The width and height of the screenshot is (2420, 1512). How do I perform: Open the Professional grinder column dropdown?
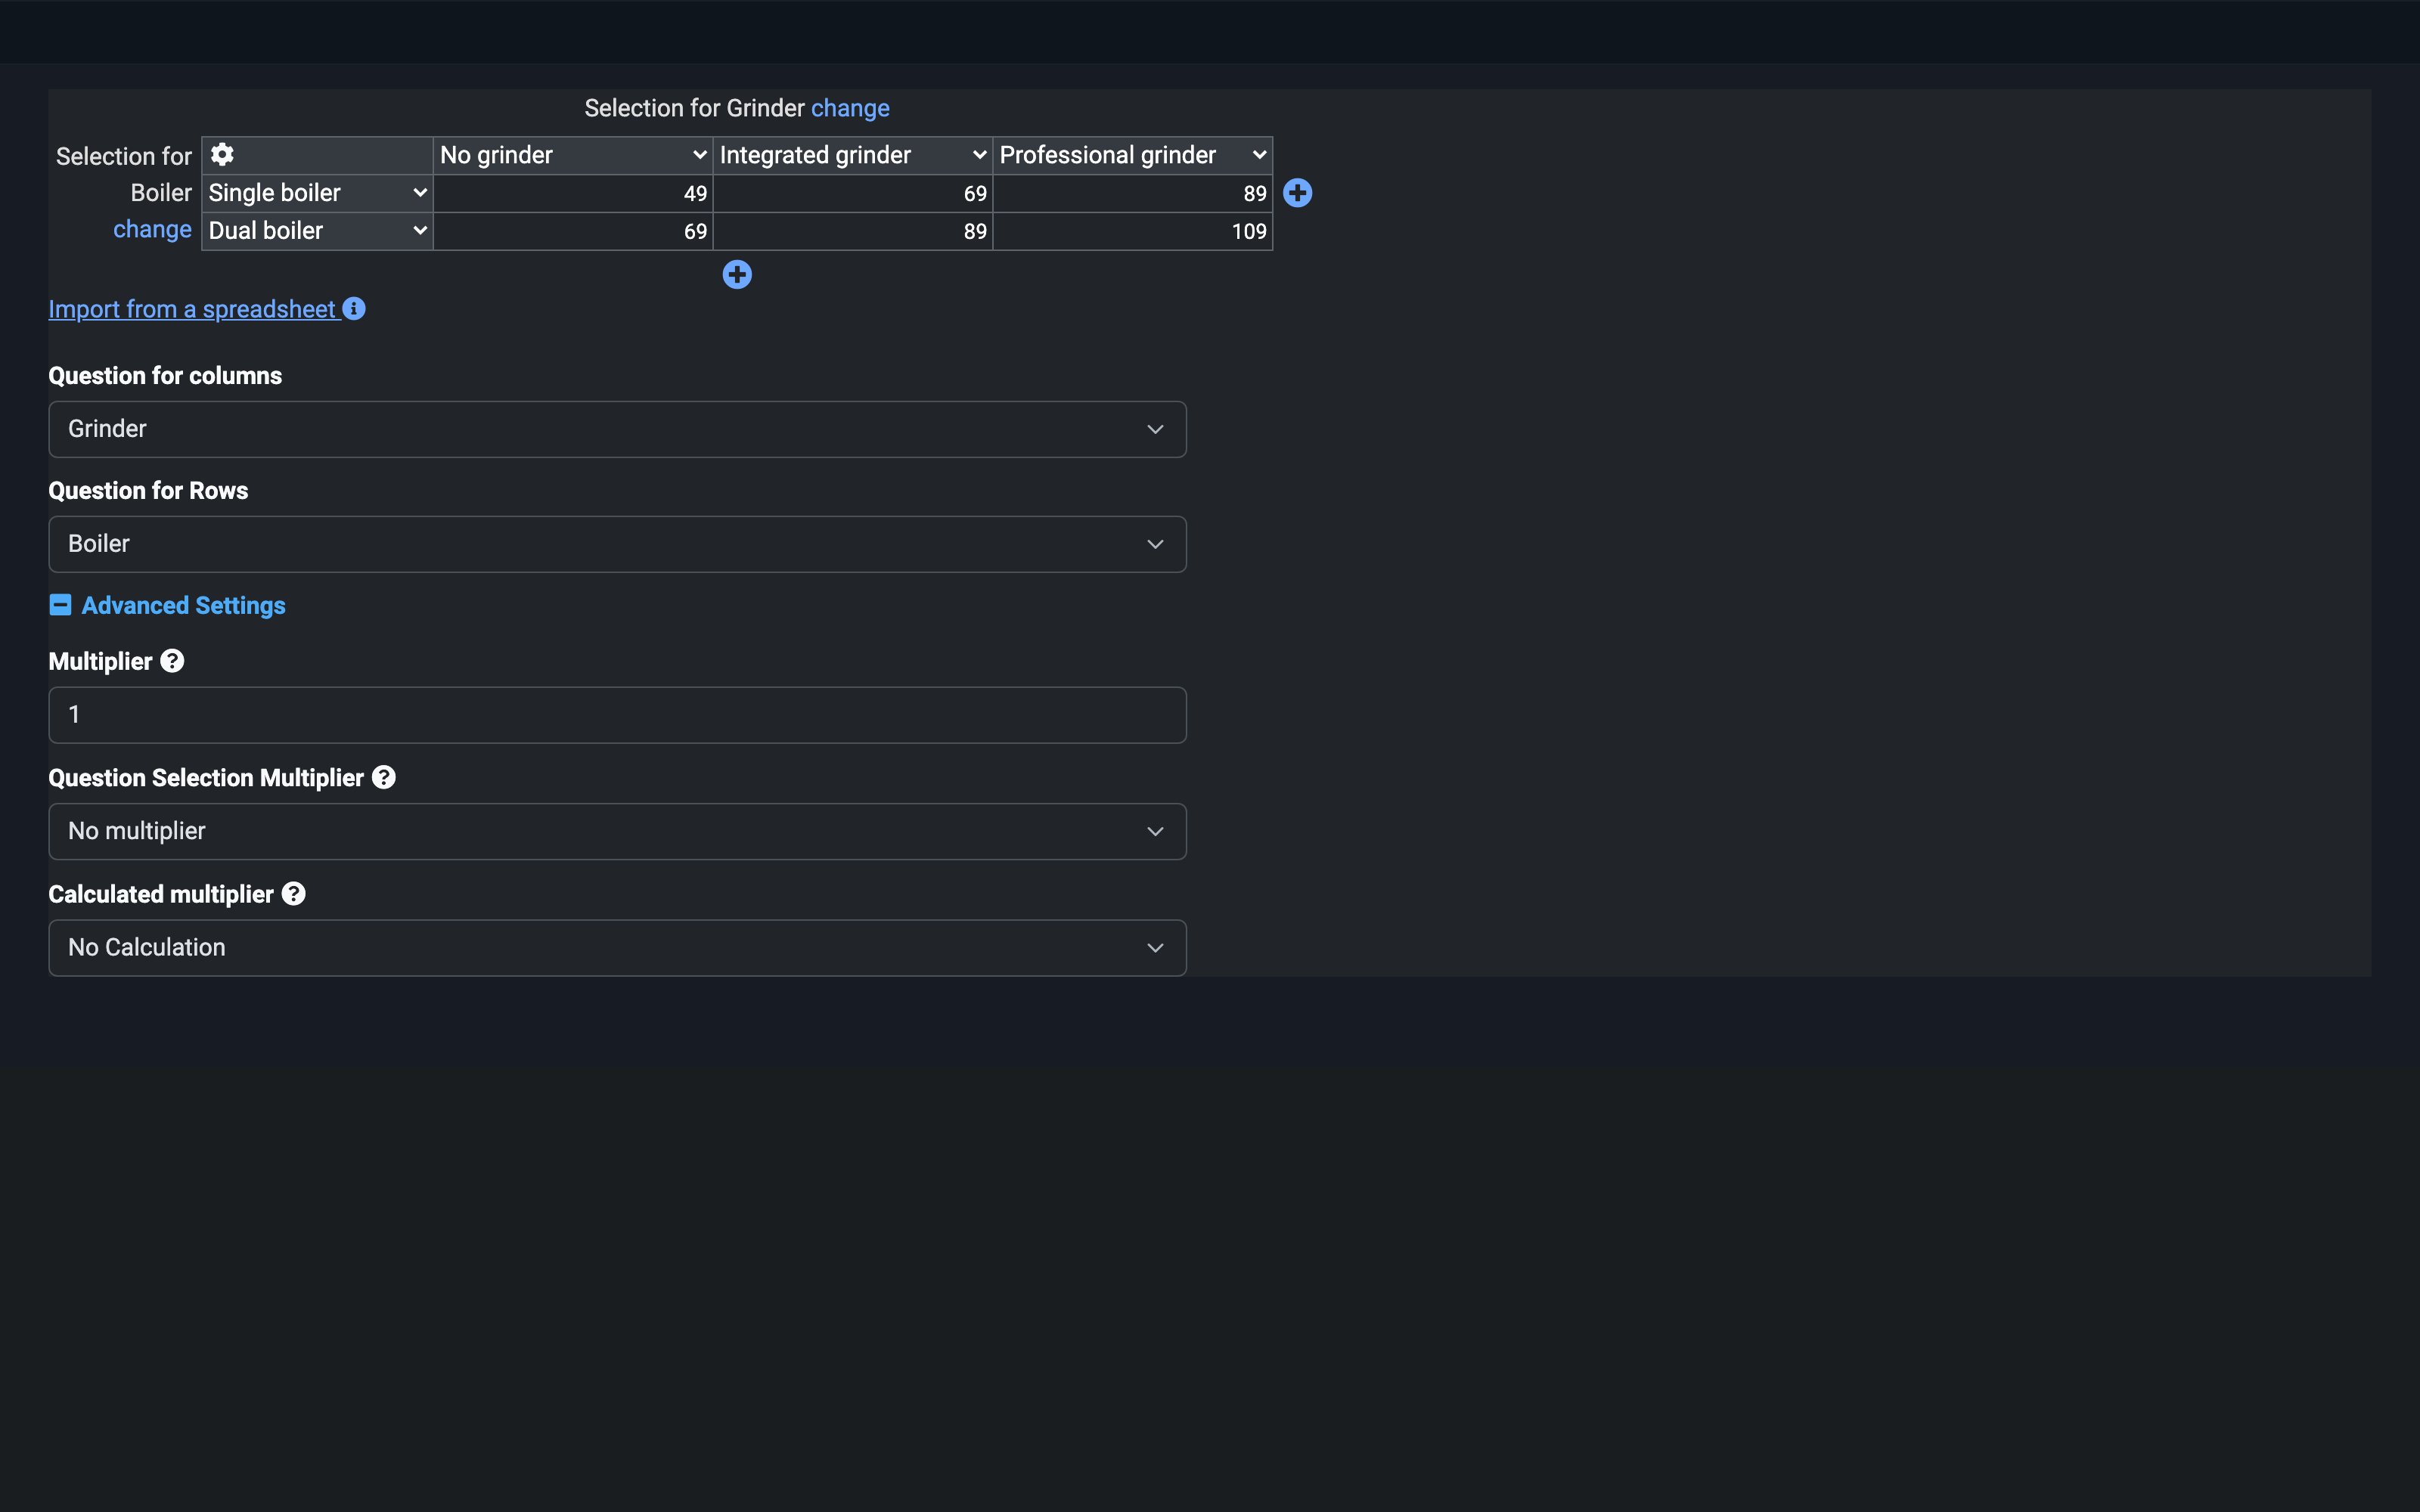coord(1133,155)
